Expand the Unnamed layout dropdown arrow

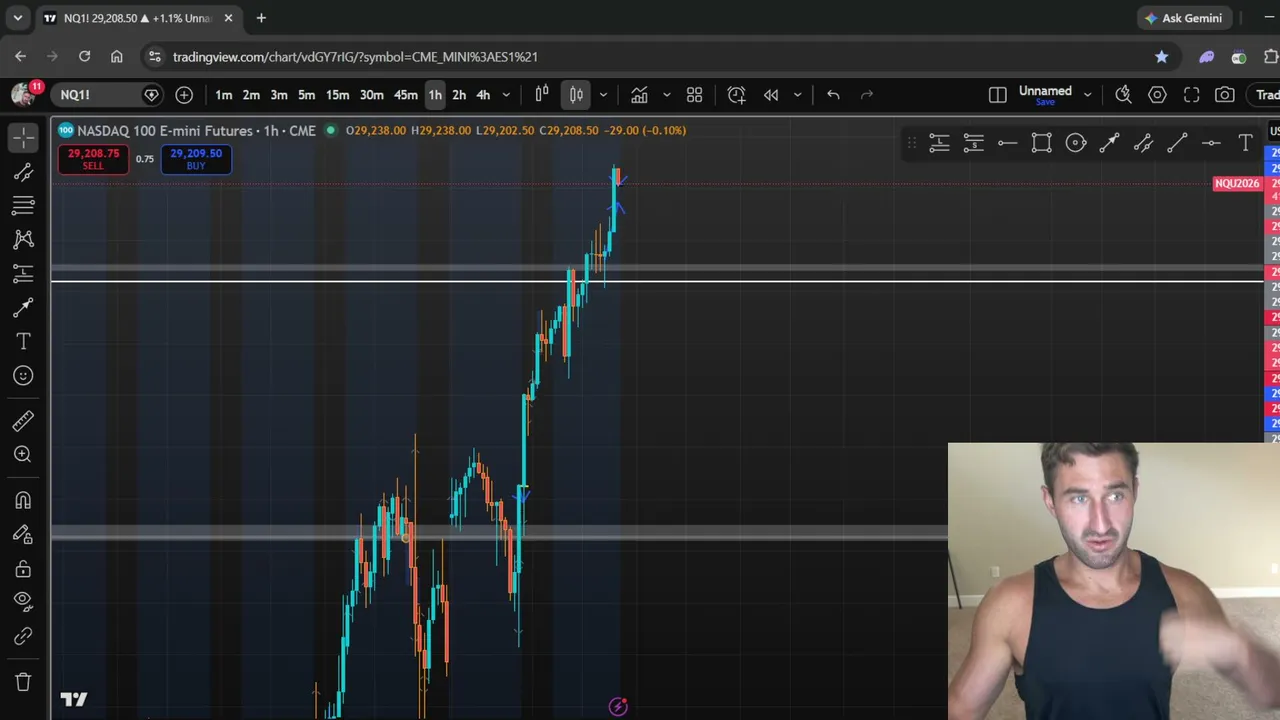tap(1088, 95)
